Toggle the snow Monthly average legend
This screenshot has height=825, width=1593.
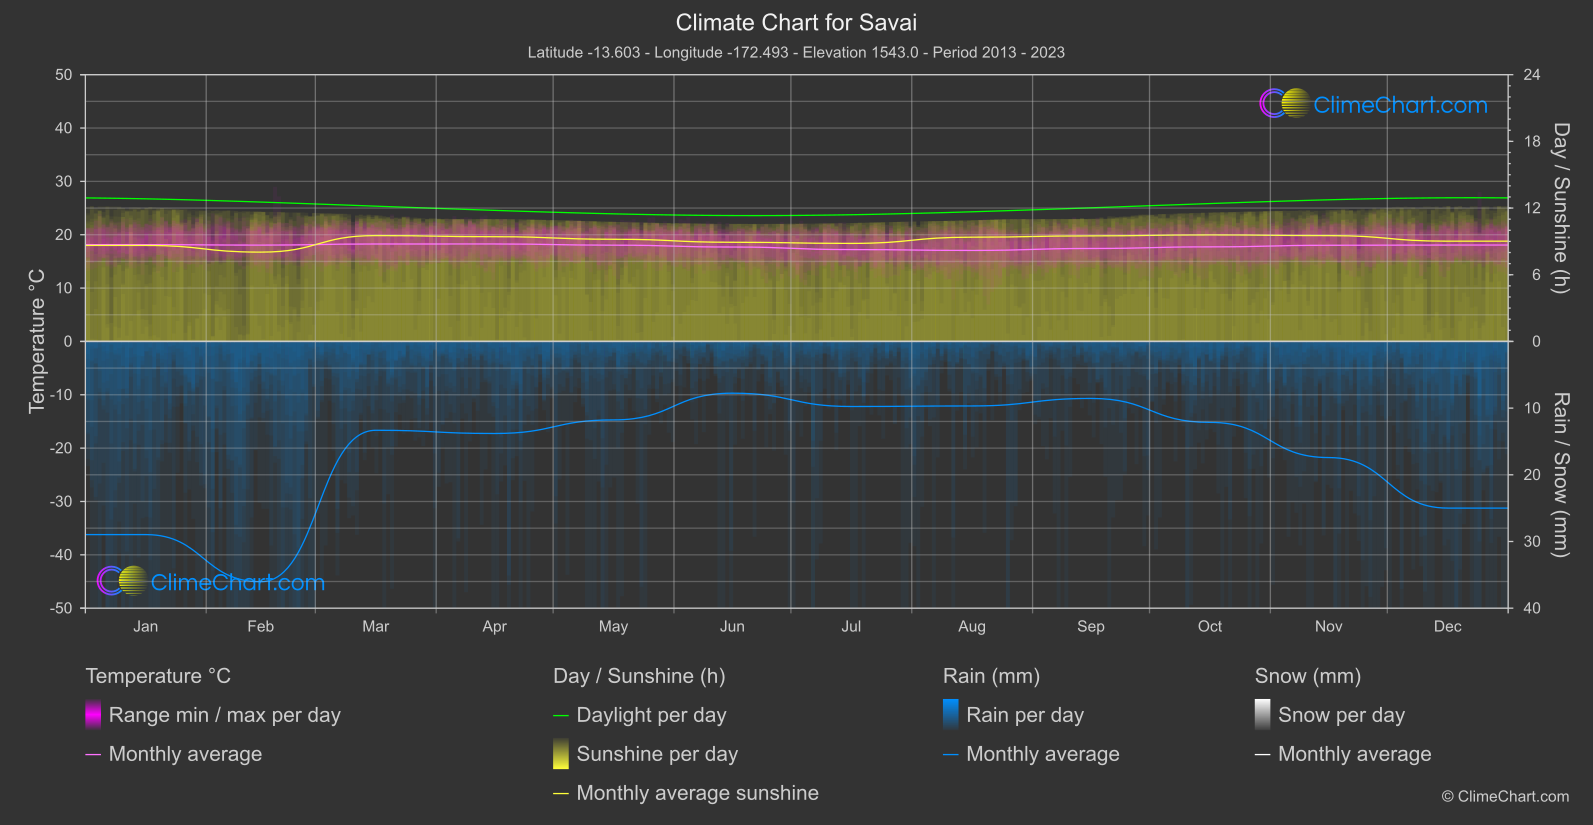pyautogui.click(x=1263, y=754)
